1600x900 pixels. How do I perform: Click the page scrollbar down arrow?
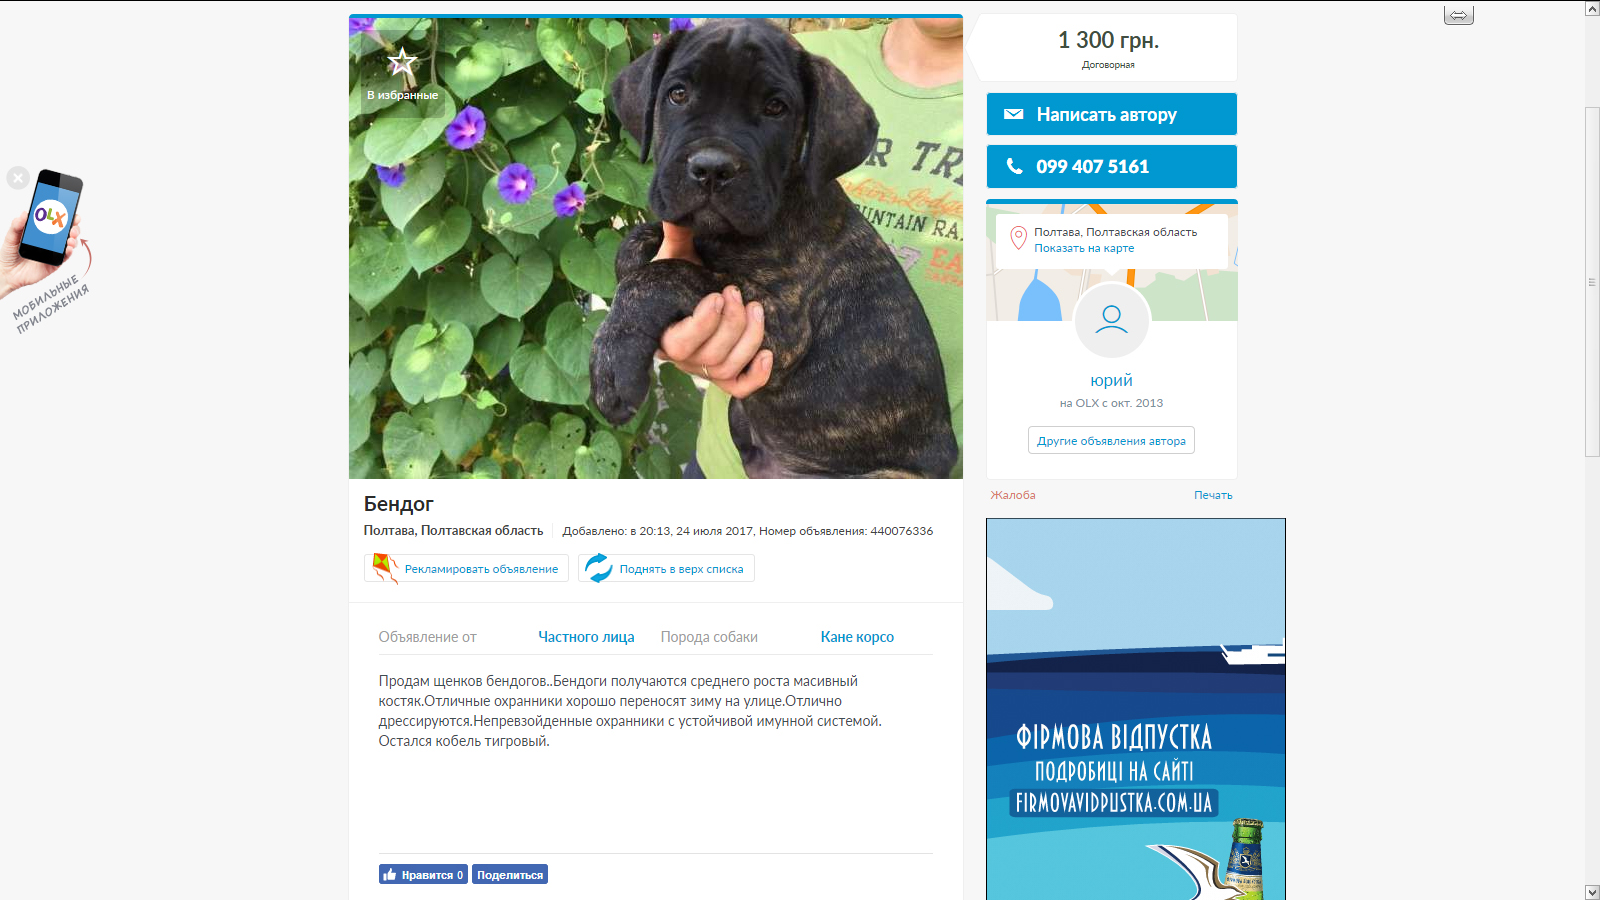coord(1592,892)
